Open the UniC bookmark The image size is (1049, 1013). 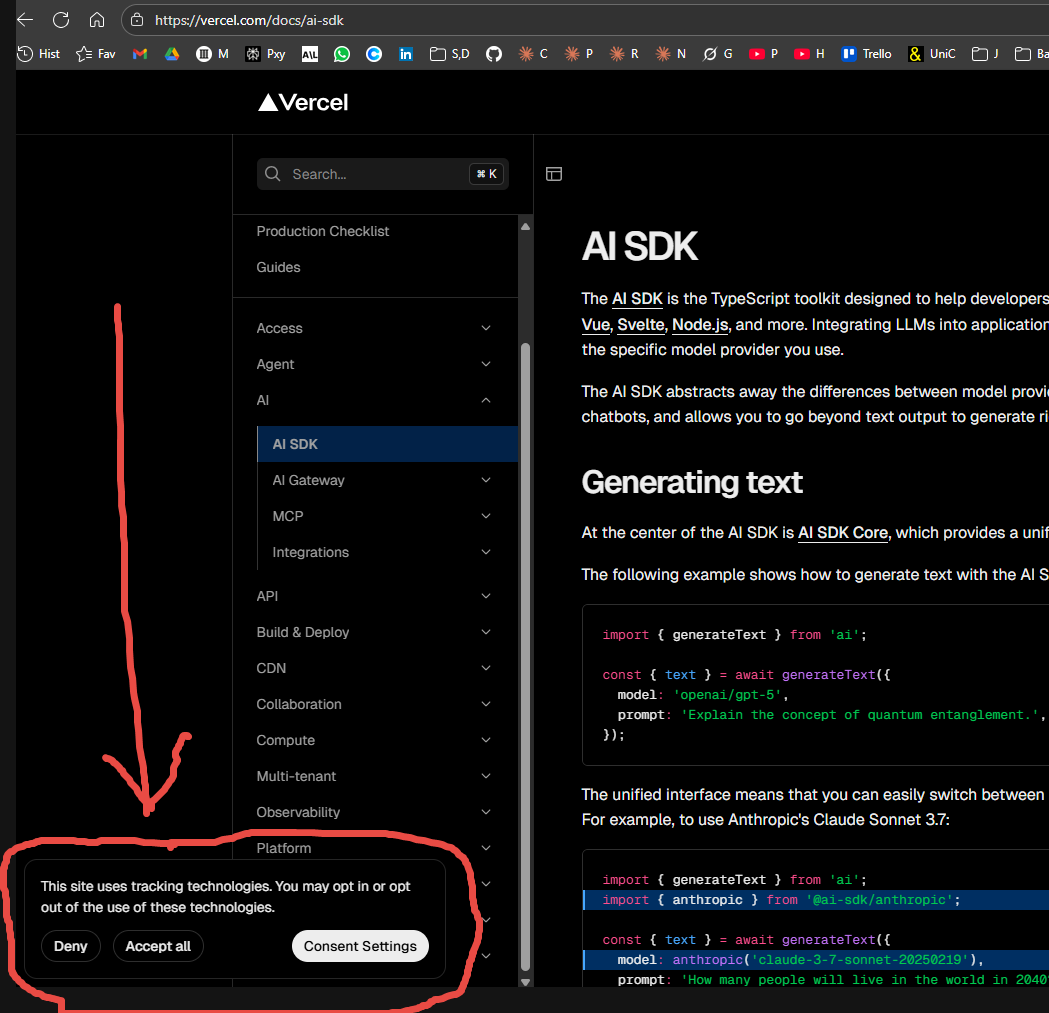932,54
